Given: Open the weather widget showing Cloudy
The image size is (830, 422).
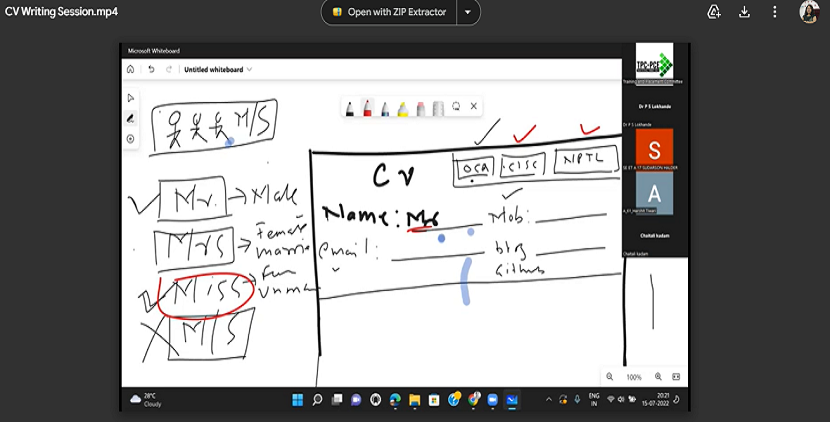Looking at the screenshot, I should tap(146, 400).
